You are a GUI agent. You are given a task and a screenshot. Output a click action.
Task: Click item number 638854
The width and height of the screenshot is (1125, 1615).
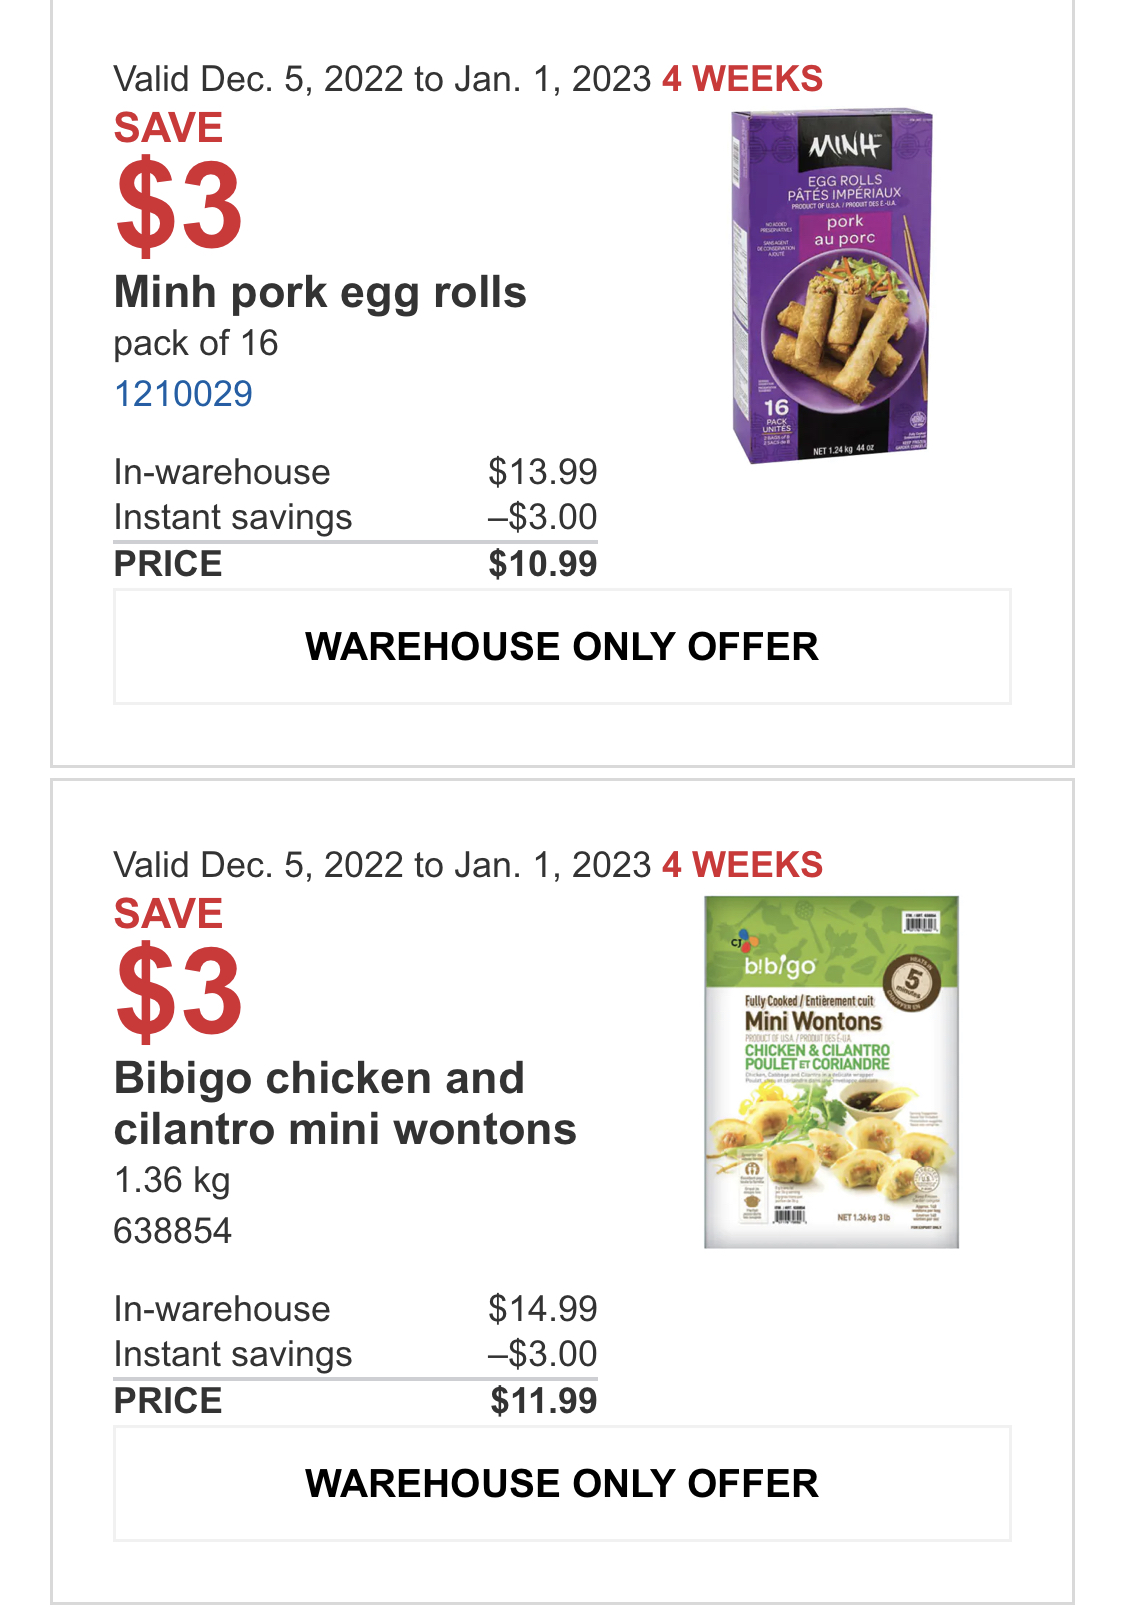pos(173,1231)
